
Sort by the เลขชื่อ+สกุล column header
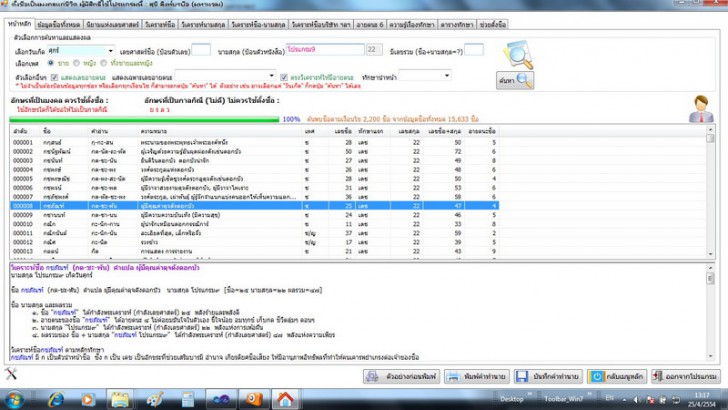coord(442,131)
